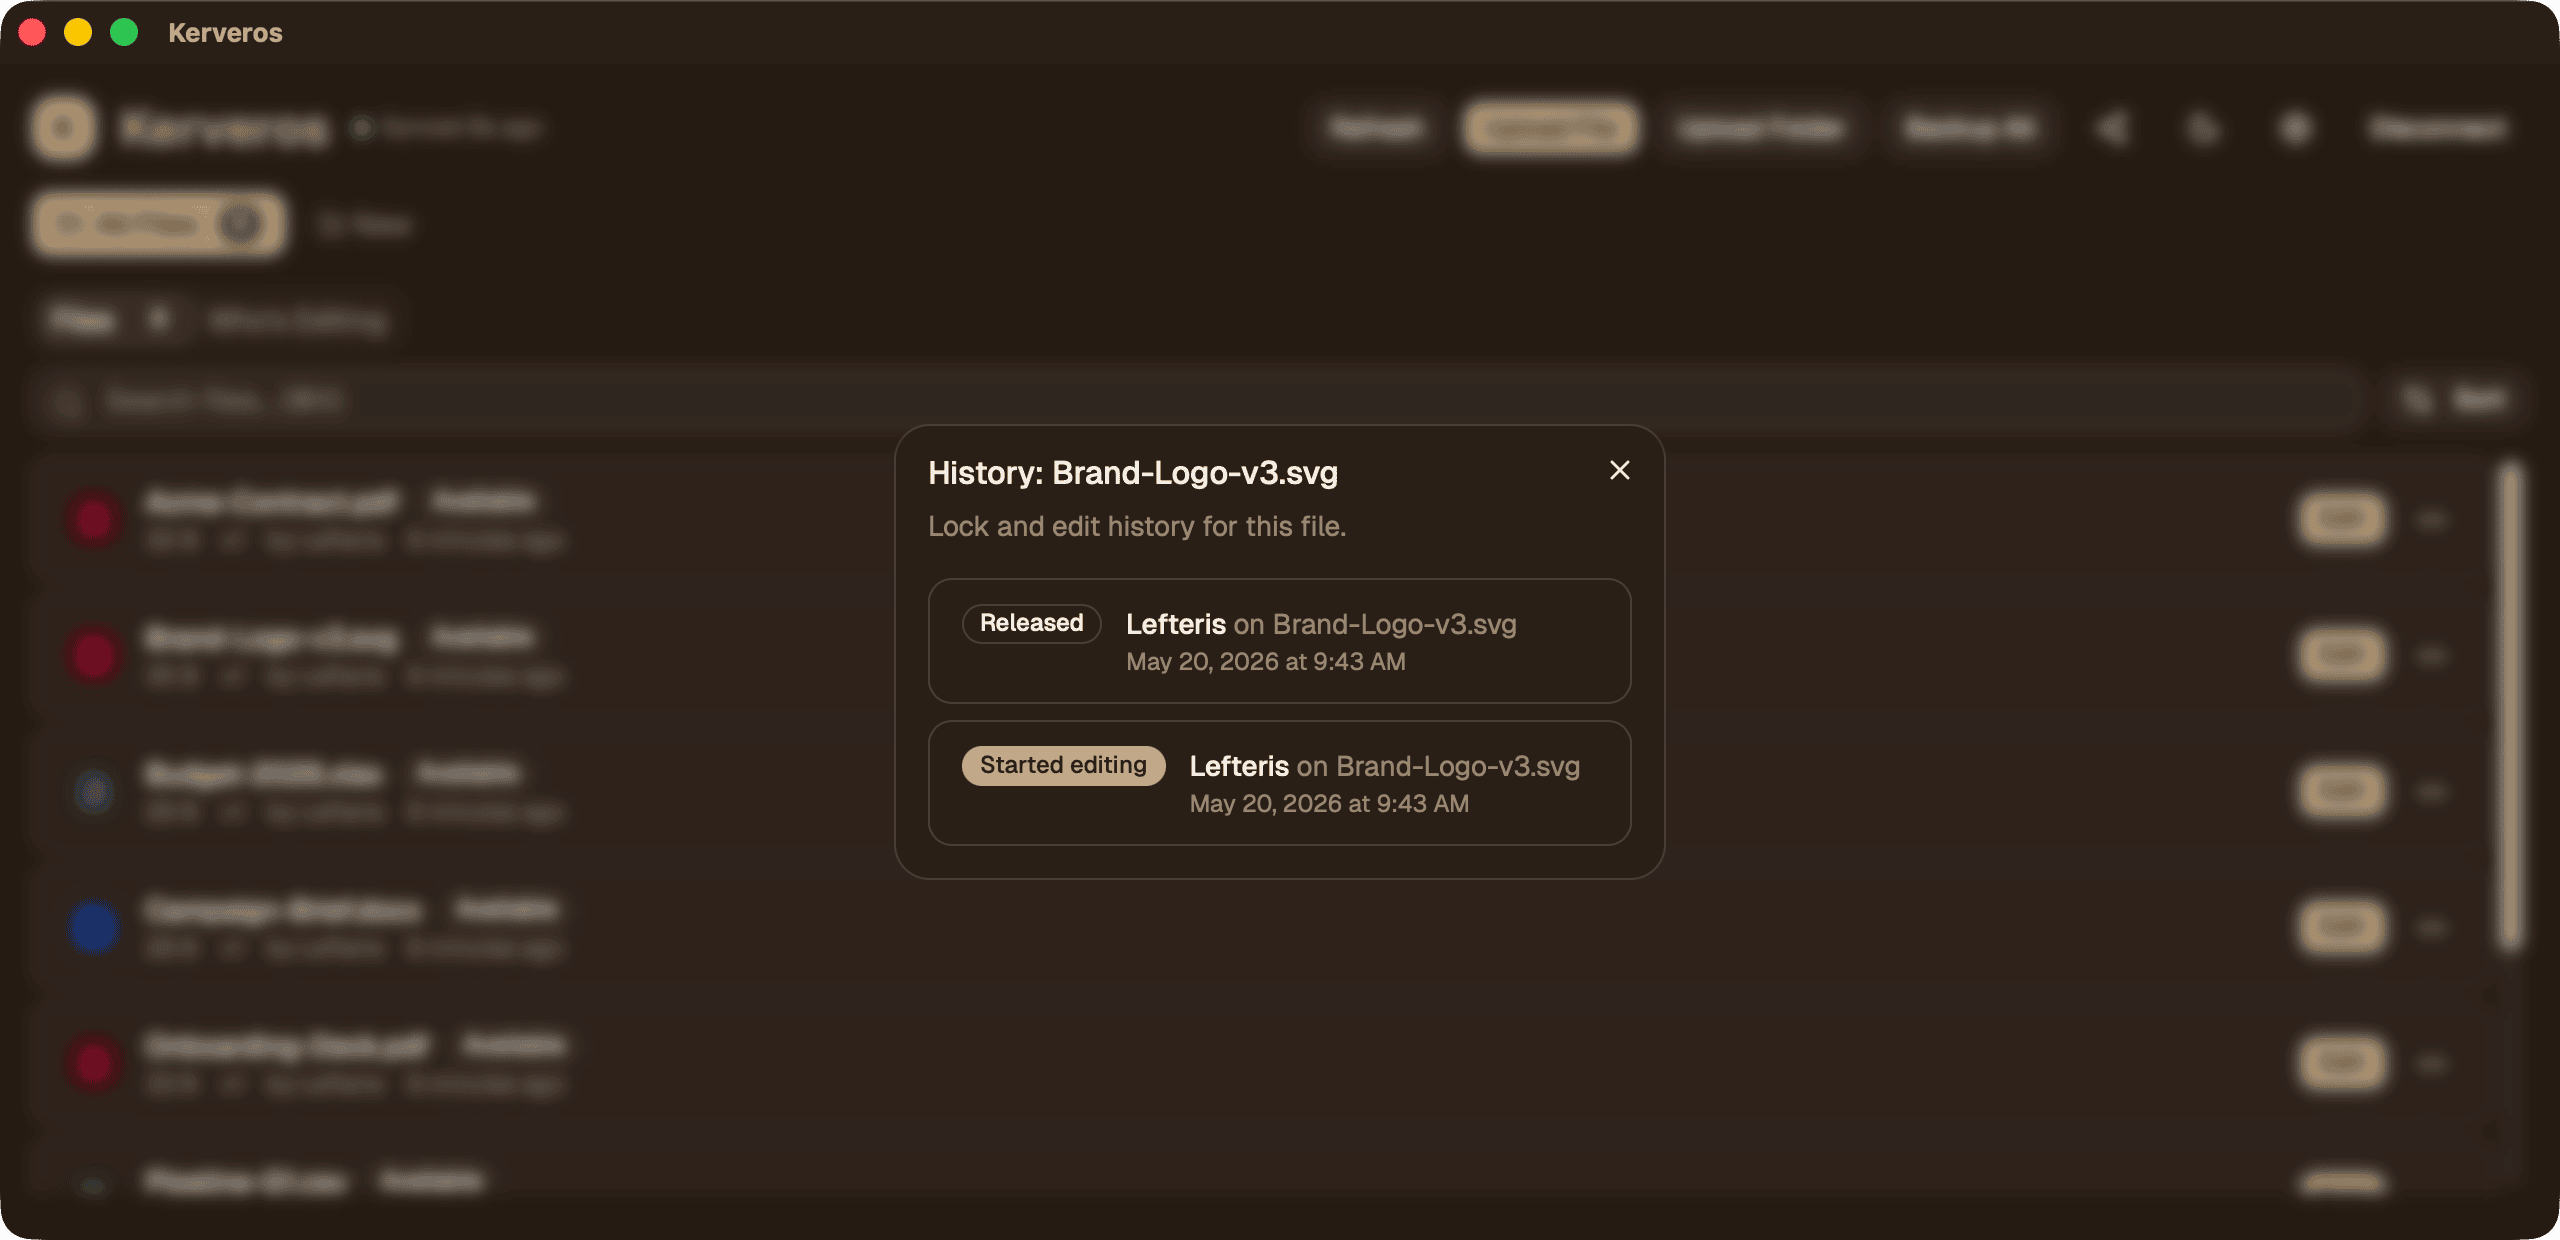Click the "Started editing" badge

(x=1063, y=765)
